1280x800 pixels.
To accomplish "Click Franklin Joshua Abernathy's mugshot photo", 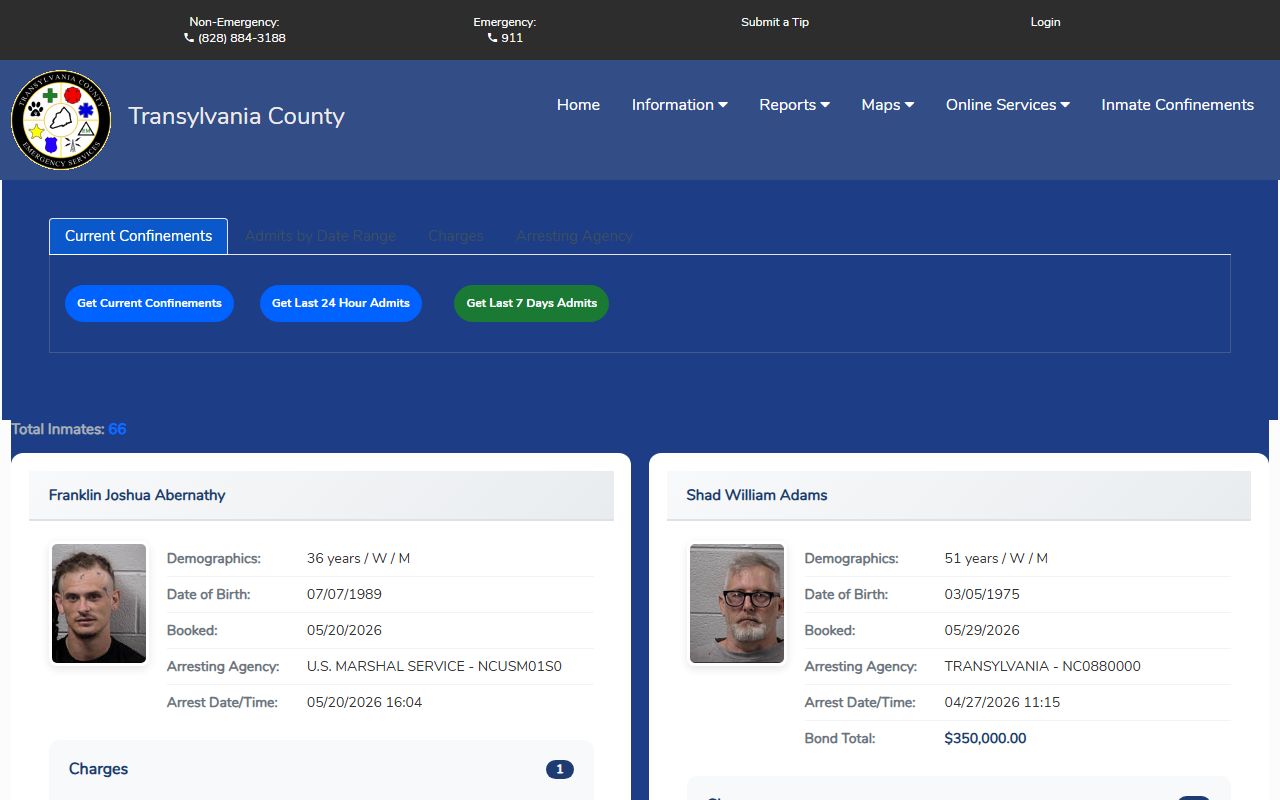I will pyautogui.click(x=99, y=603).
